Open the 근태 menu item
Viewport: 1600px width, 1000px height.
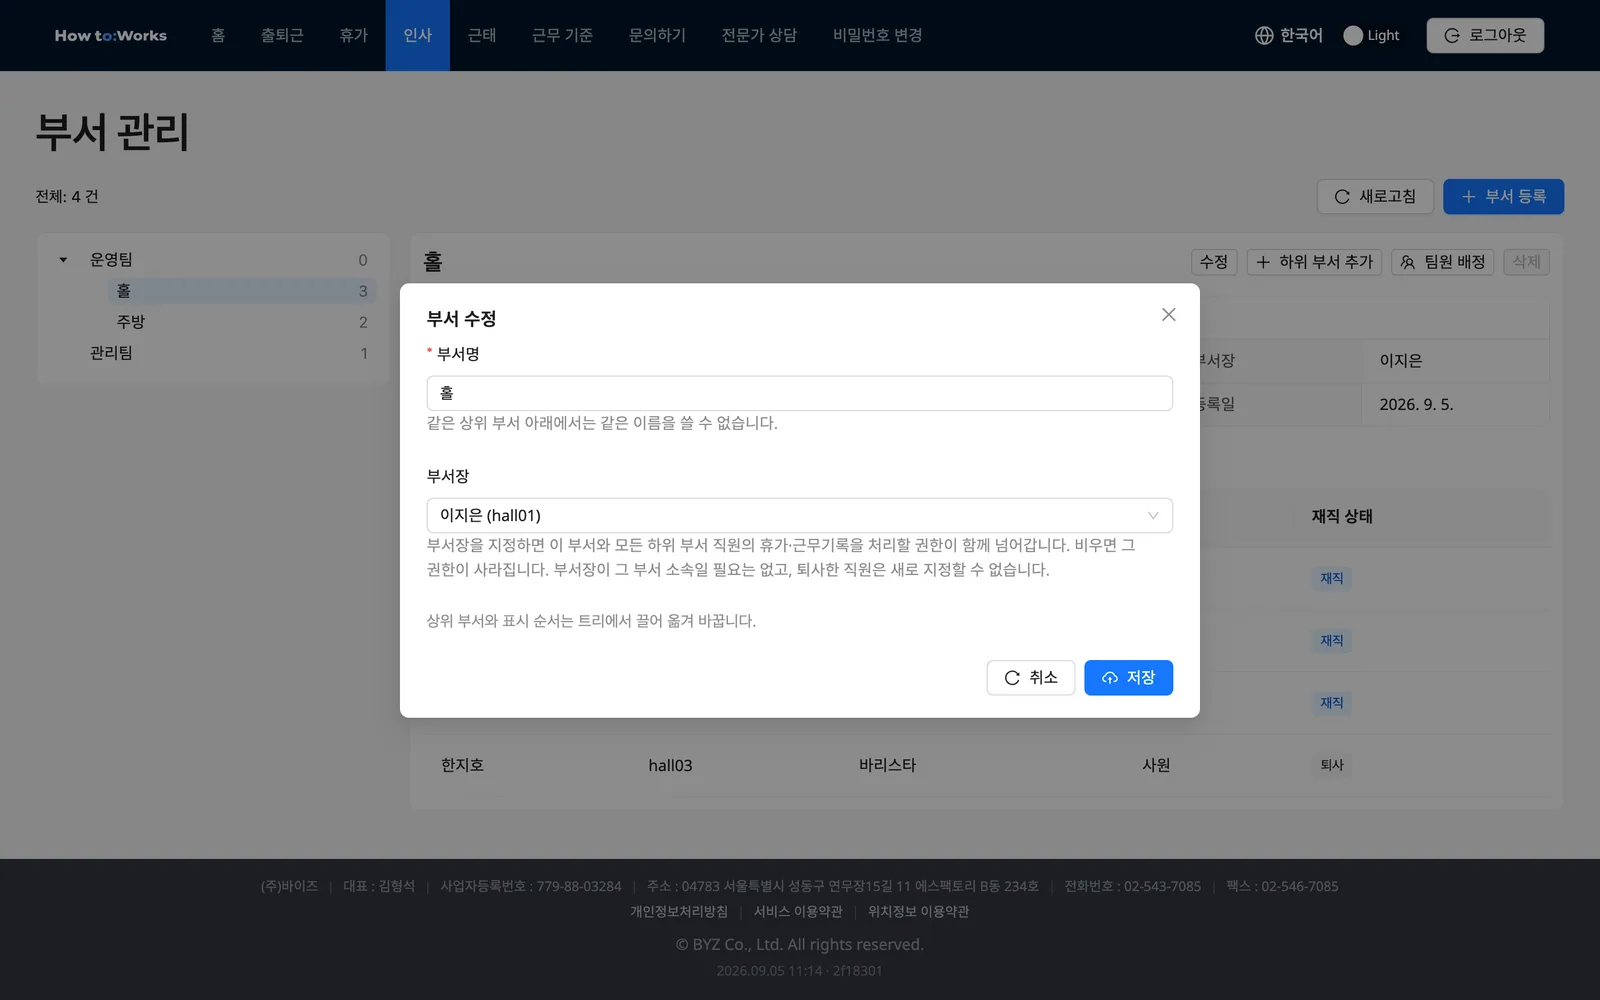(x=482, y=35)
